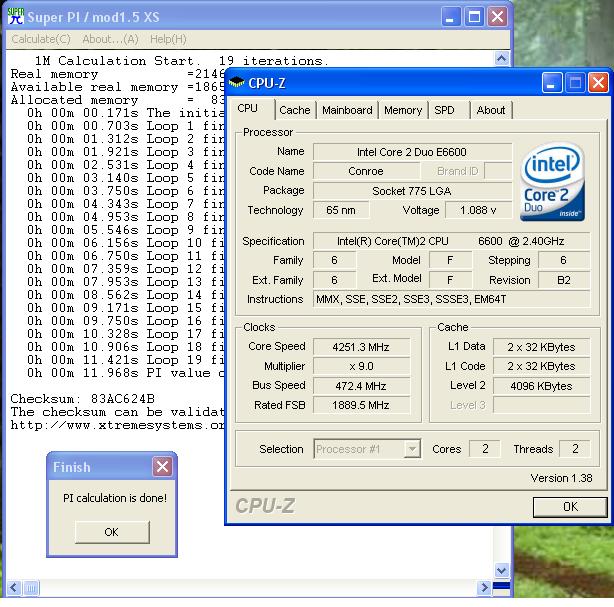Open the Memory tab in CPU-Z

(x=402, y=110)
